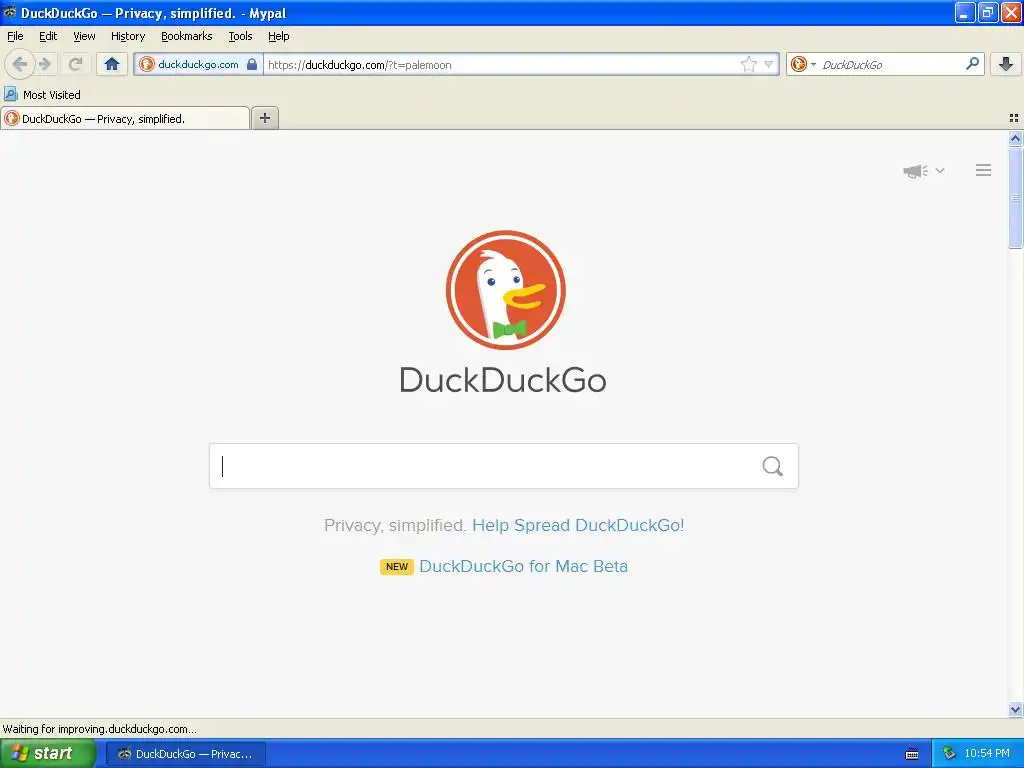Open the Most Visited bookmarks folder
Viewport: 1024px width, 768px height.
tap(42, 95)
